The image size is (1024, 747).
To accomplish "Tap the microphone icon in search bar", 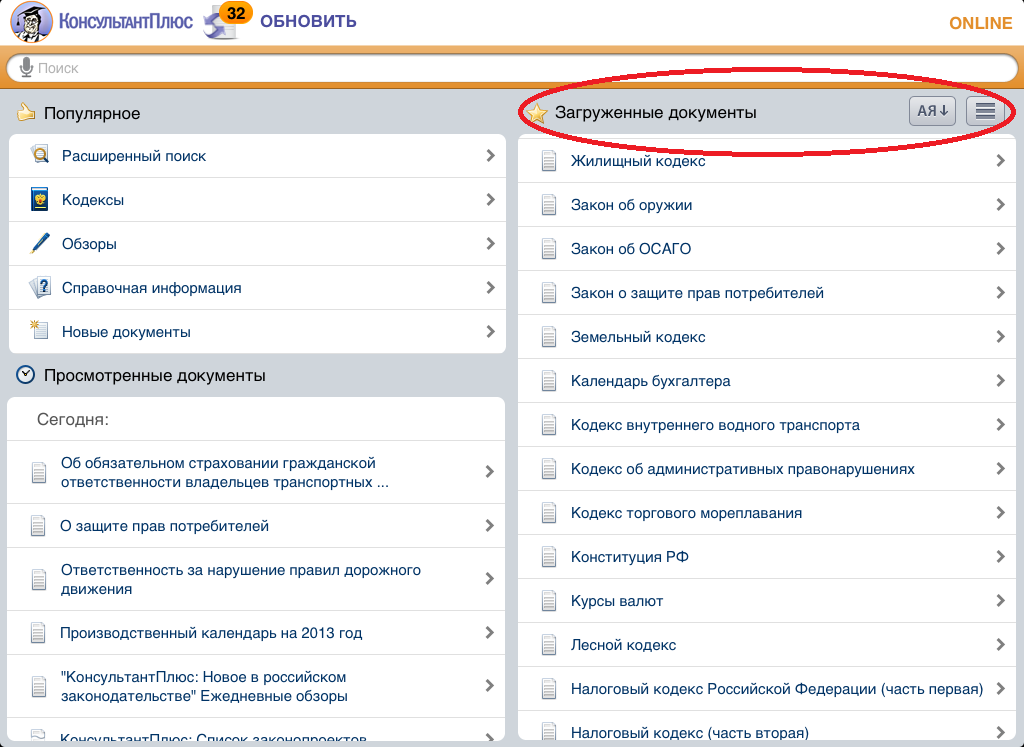I will coord(26,68).
